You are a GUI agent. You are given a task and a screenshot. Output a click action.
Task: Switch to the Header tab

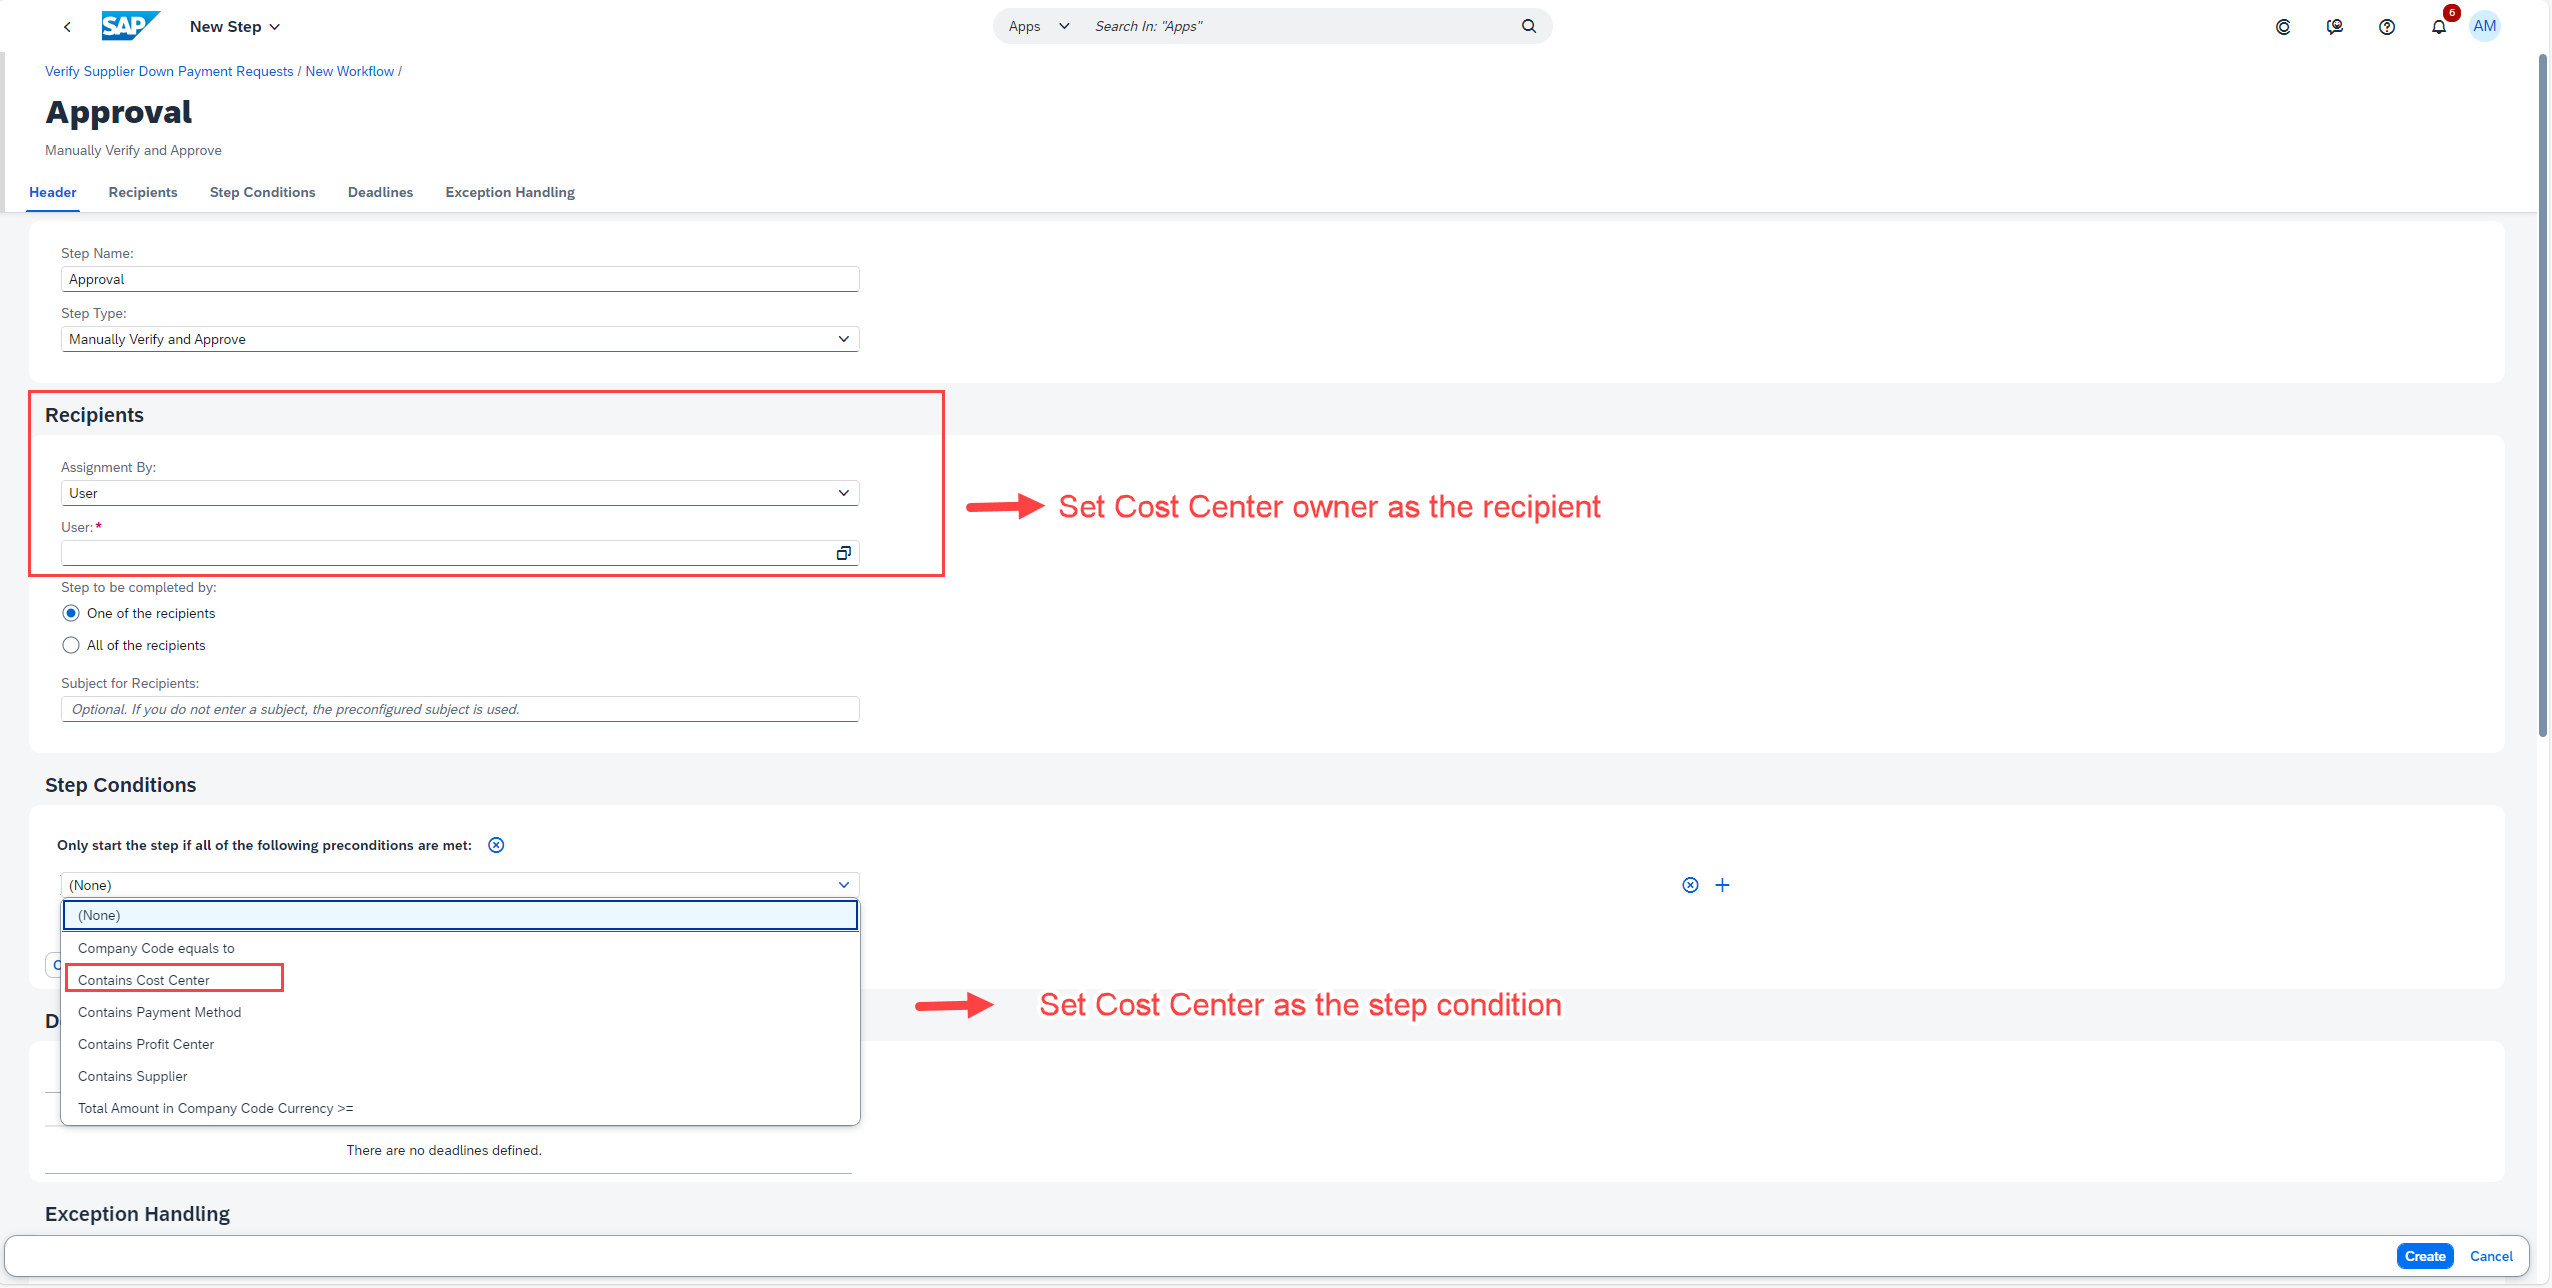(x=53, y=192)
